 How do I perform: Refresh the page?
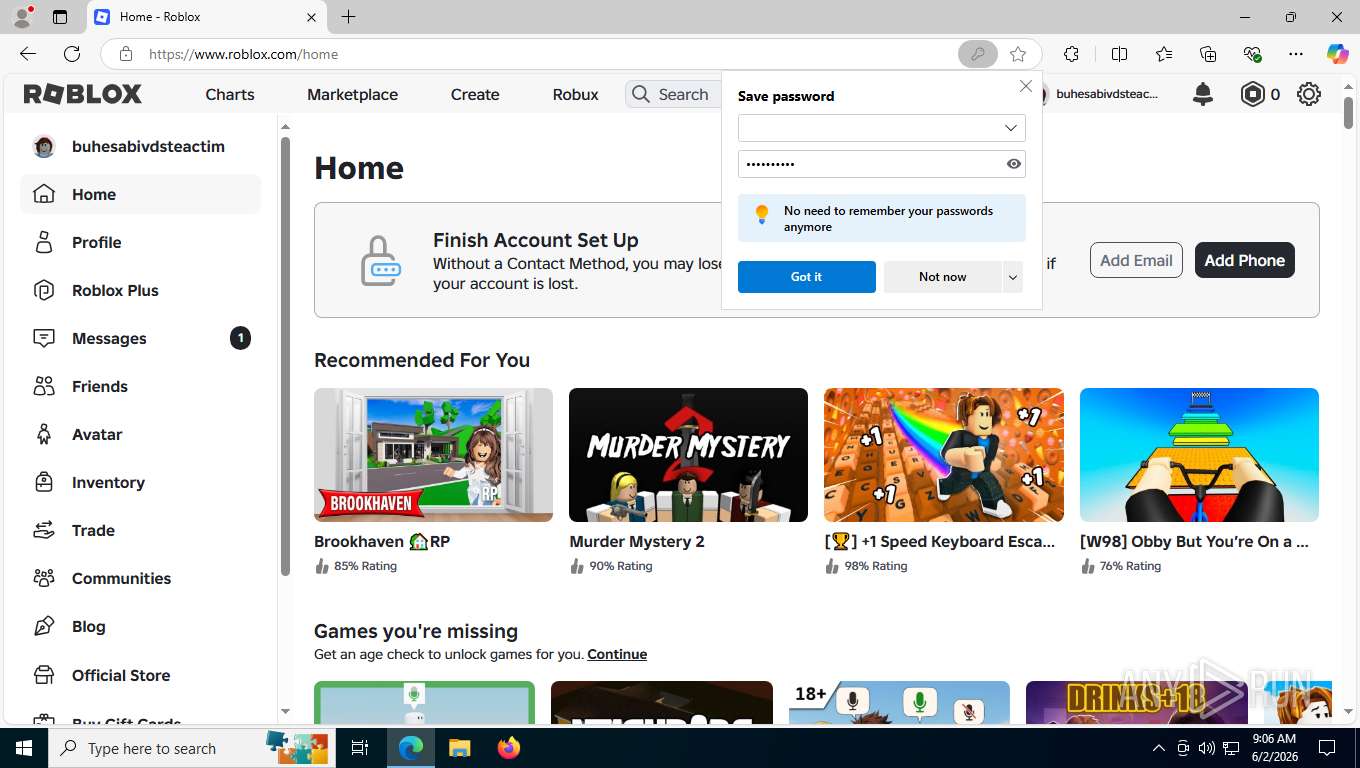(72, 54)
